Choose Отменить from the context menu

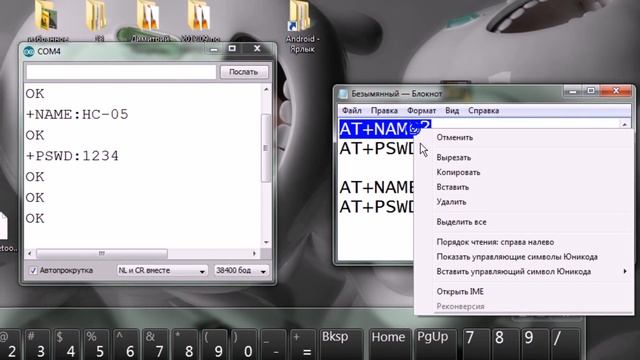(x=455, y=138)
